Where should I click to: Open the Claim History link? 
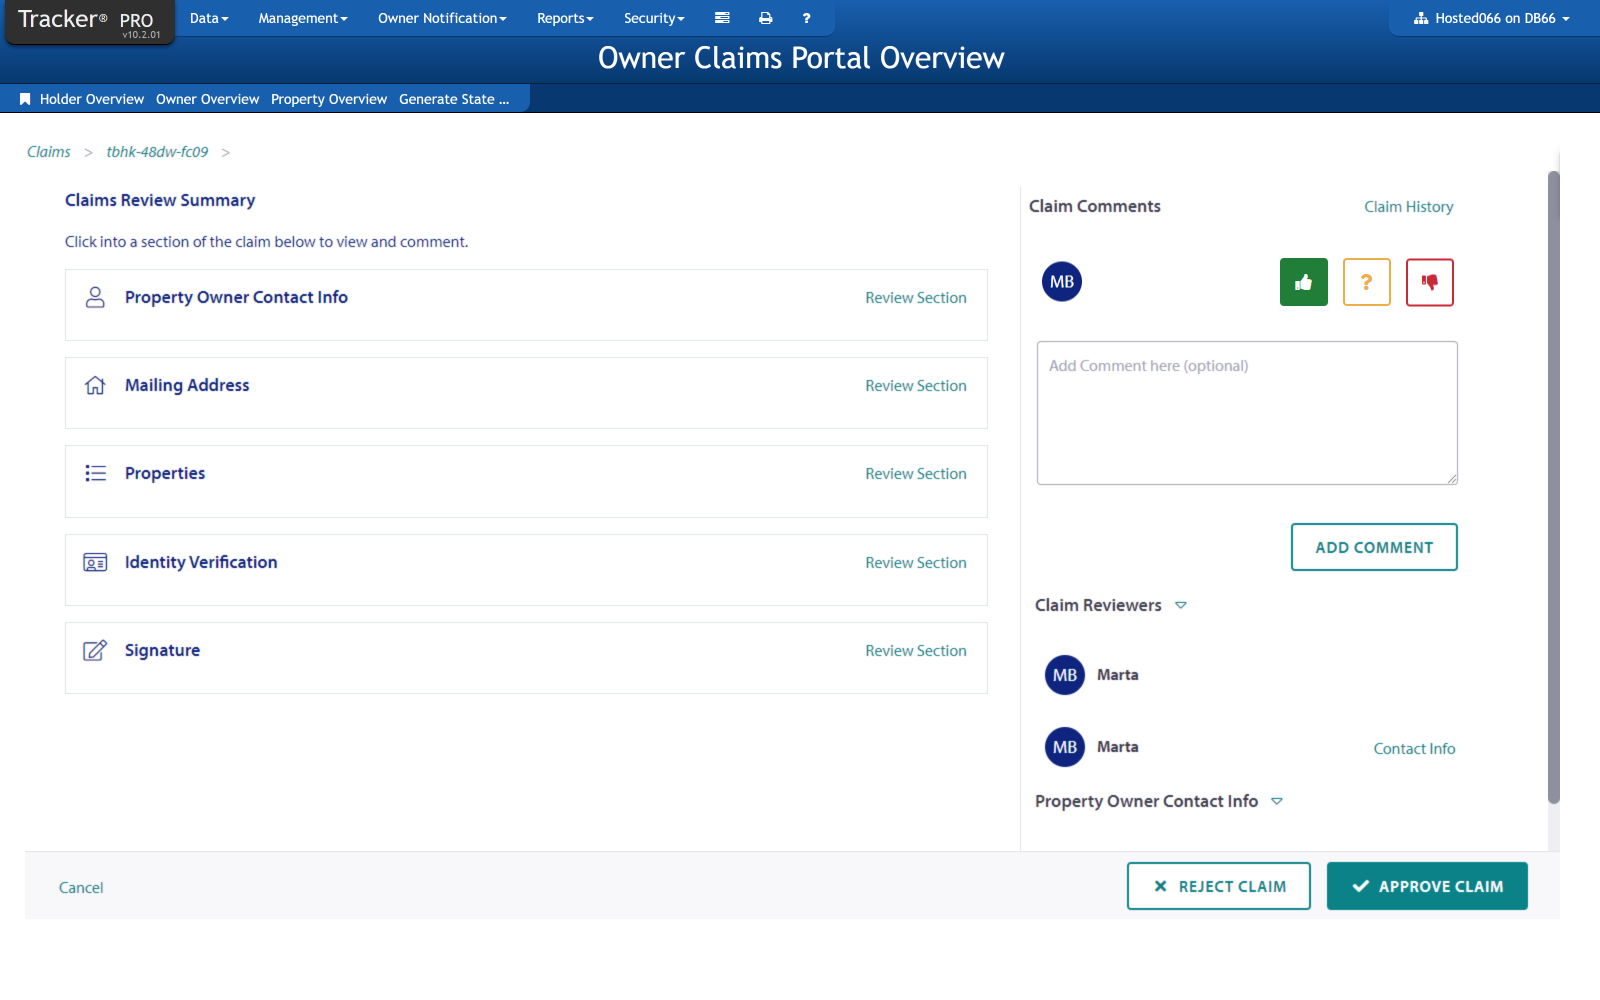[1409, 206]
